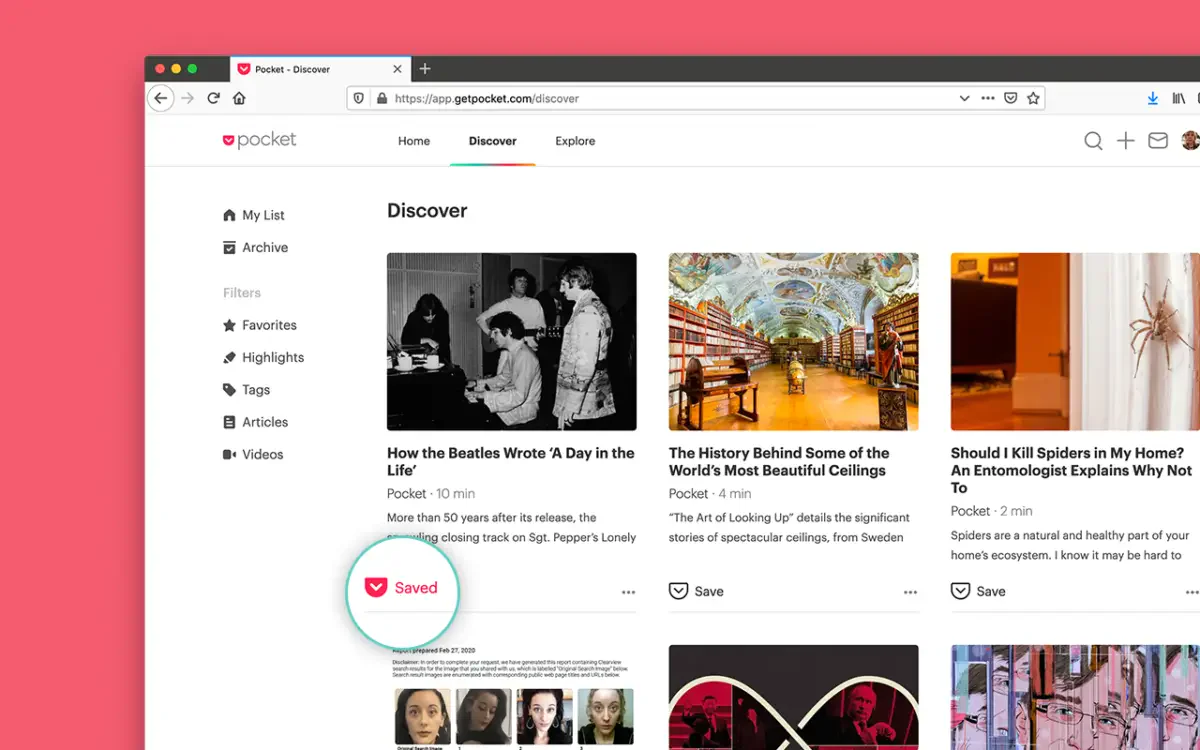Click the Save to Pocket toolbar icon
This screenshot has width=1200, height=750.
coord(1011,99)
